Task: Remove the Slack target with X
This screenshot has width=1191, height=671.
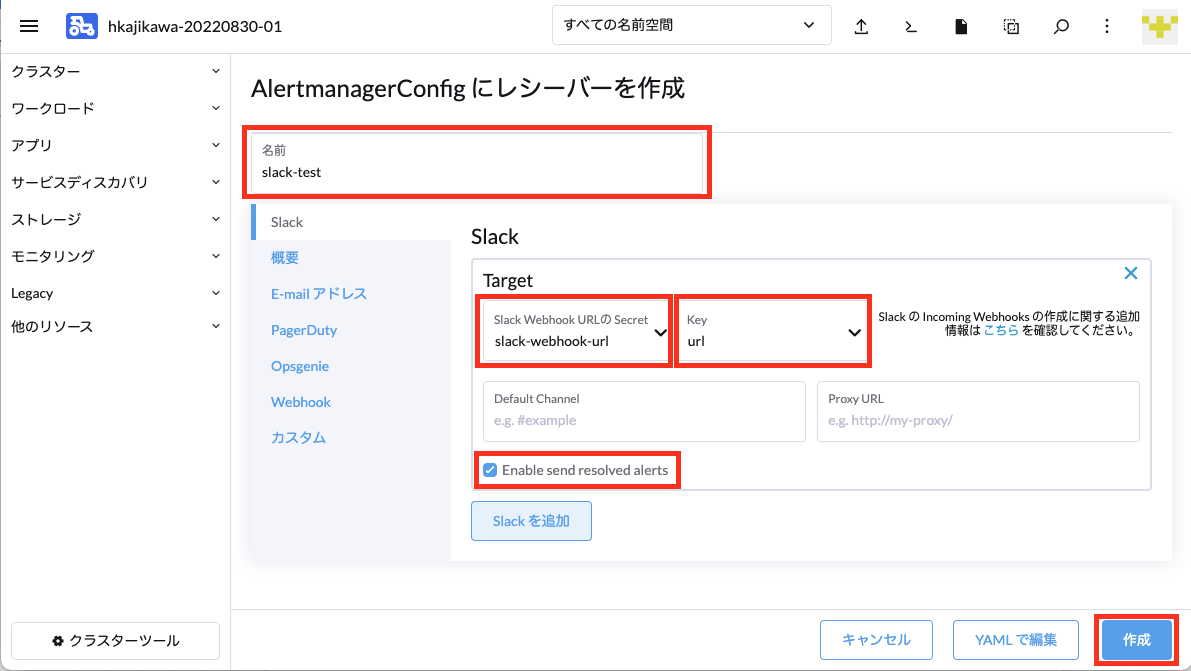Action: click(1130, 273)
